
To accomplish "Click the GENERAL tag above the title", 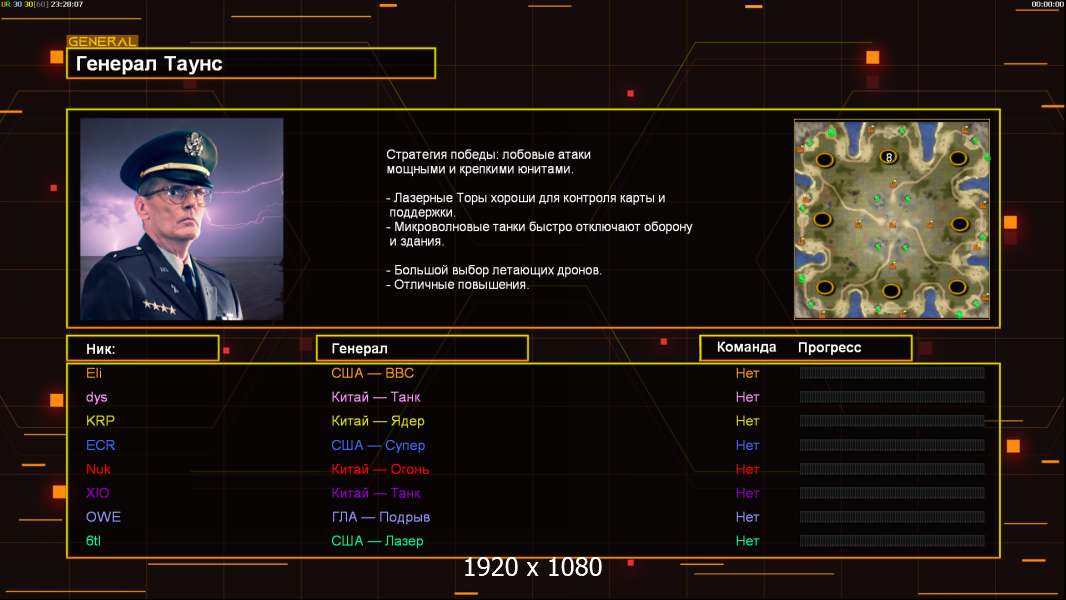I will tap(102, 42).
